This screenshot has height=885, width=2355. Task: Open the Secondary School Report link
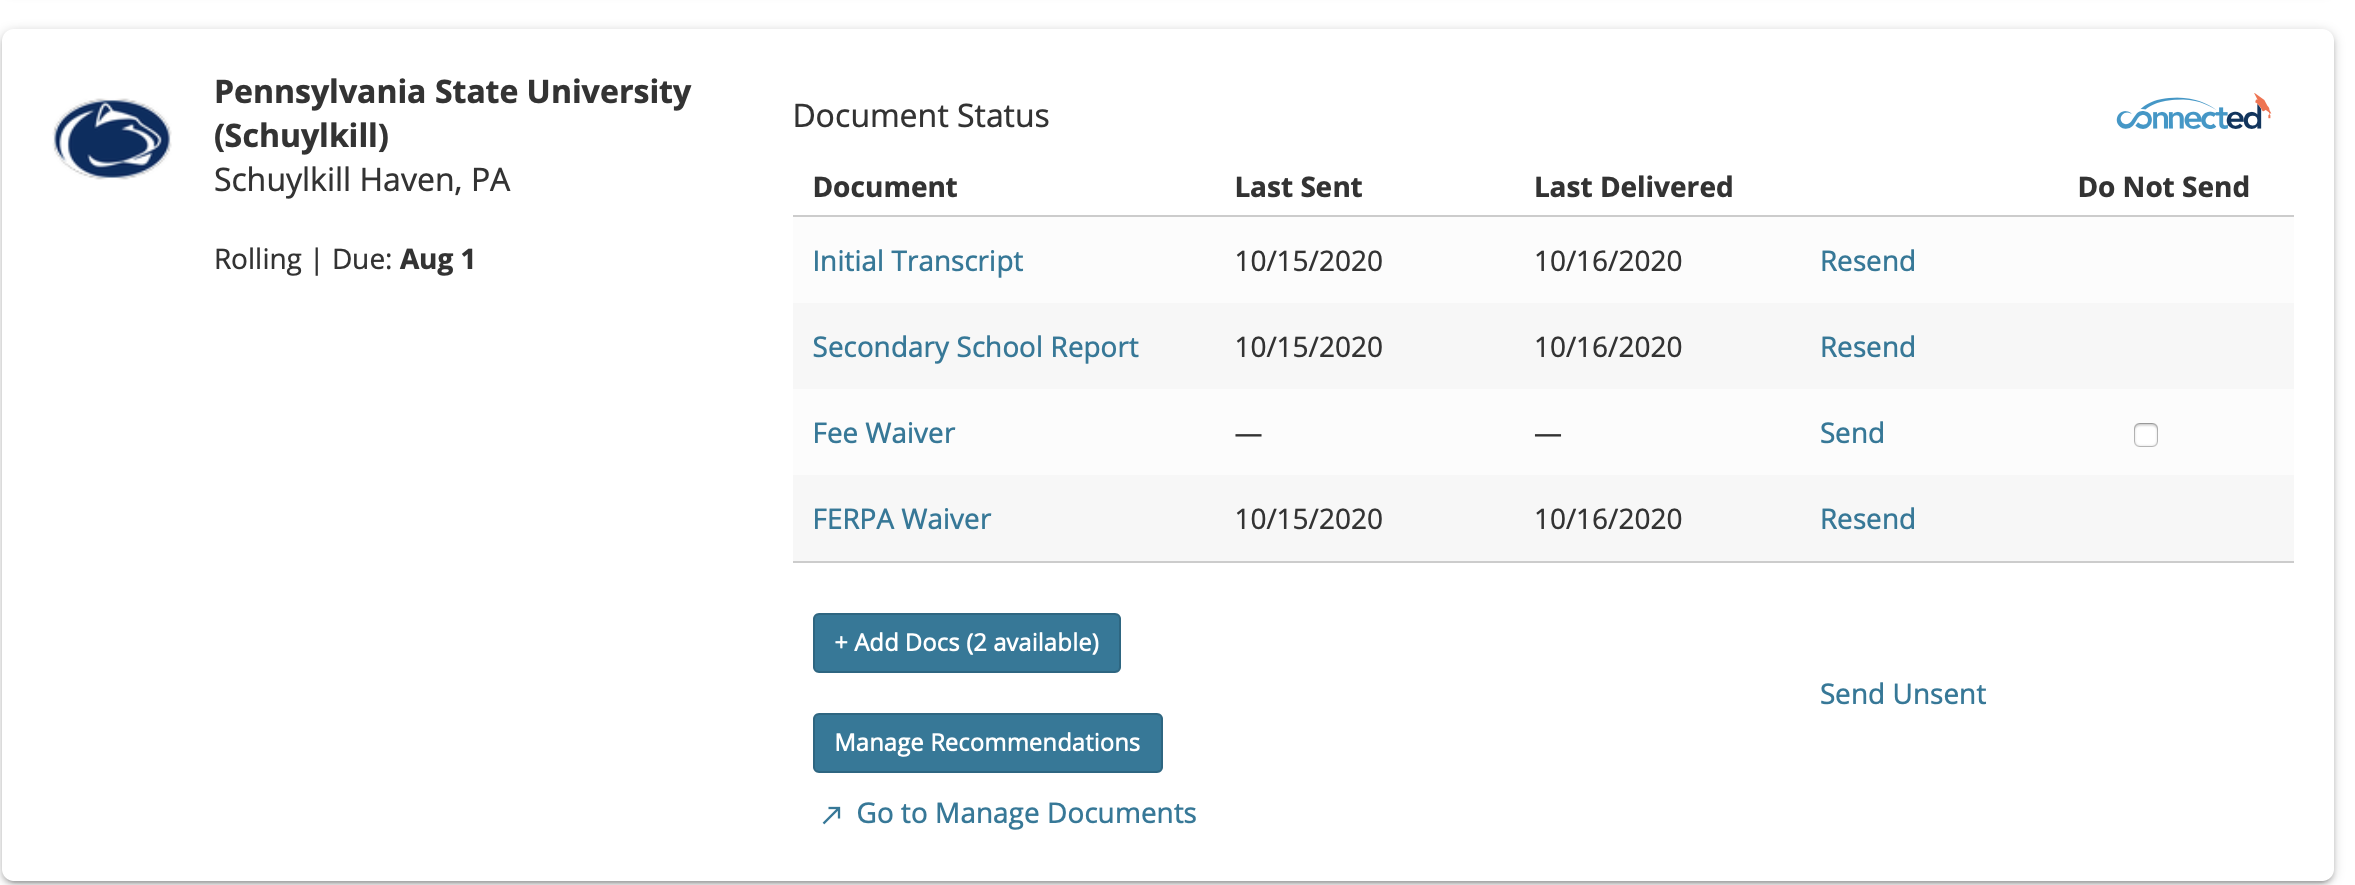[975, 347]
